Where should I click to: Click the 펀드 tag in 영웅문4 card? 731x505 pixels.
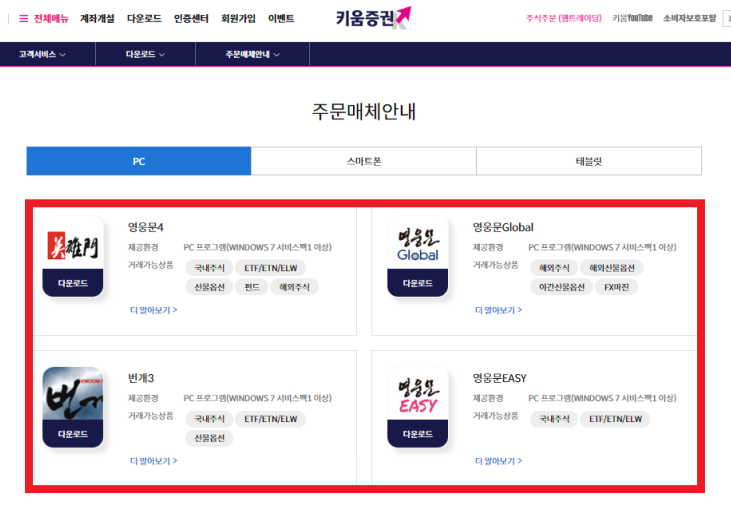pos(252,287)
